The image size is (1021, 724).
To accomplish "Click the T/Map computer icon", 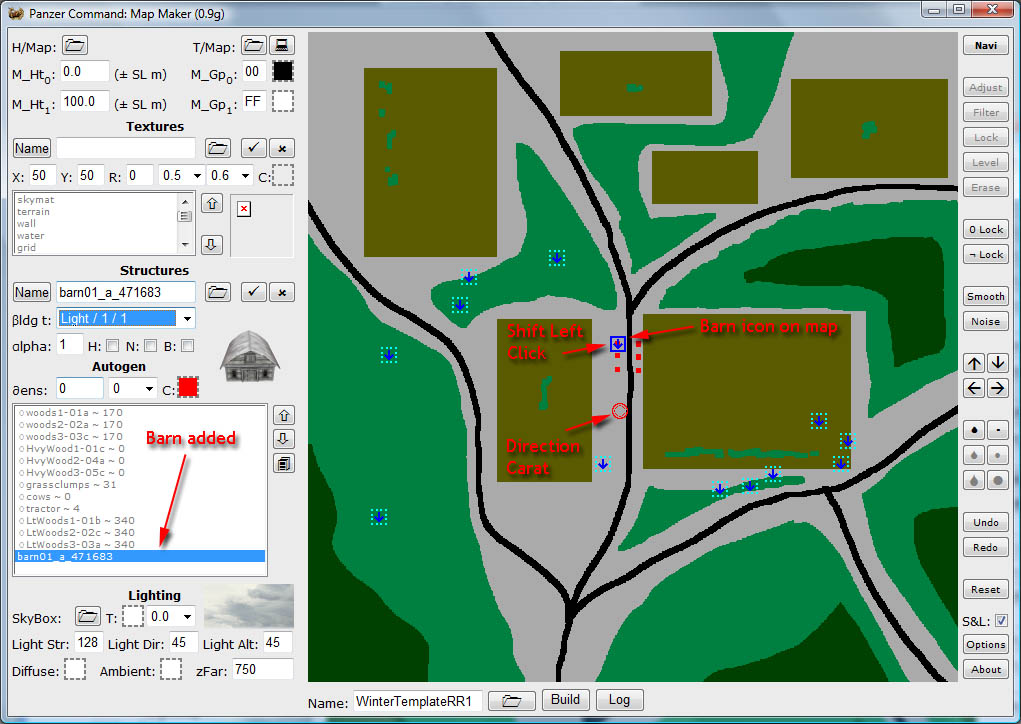I will pos(282,46).
